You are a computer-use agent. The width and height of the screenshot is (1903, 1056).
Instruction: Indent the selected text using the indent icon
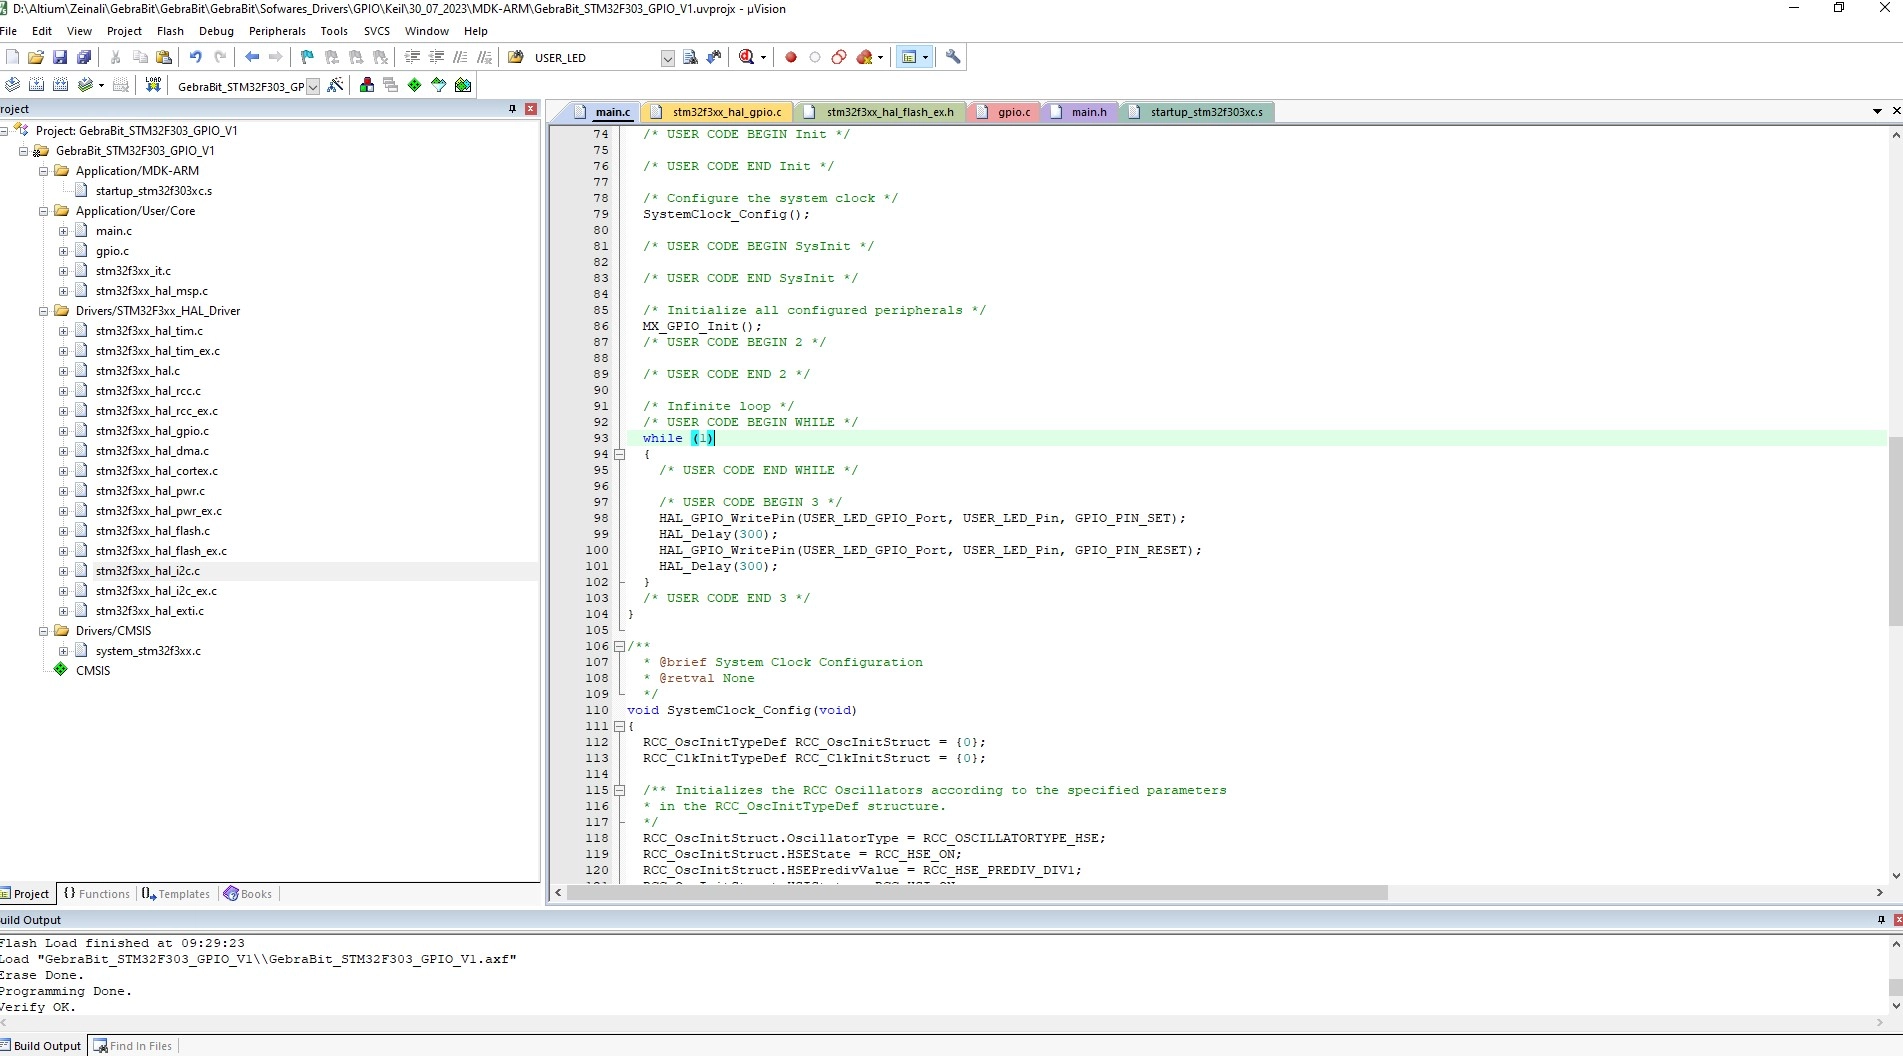click(x=412, y=57)
